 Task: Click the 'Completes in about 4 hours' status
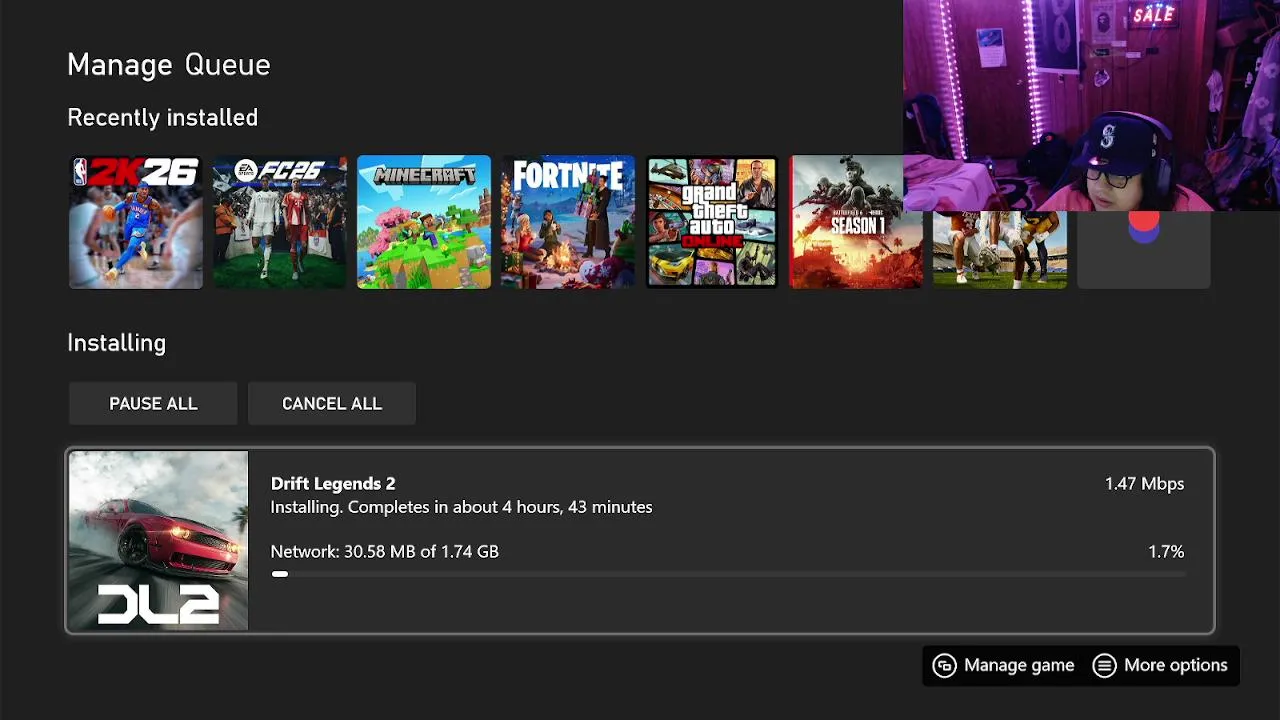pyautogui.click(x=462, y=507)
